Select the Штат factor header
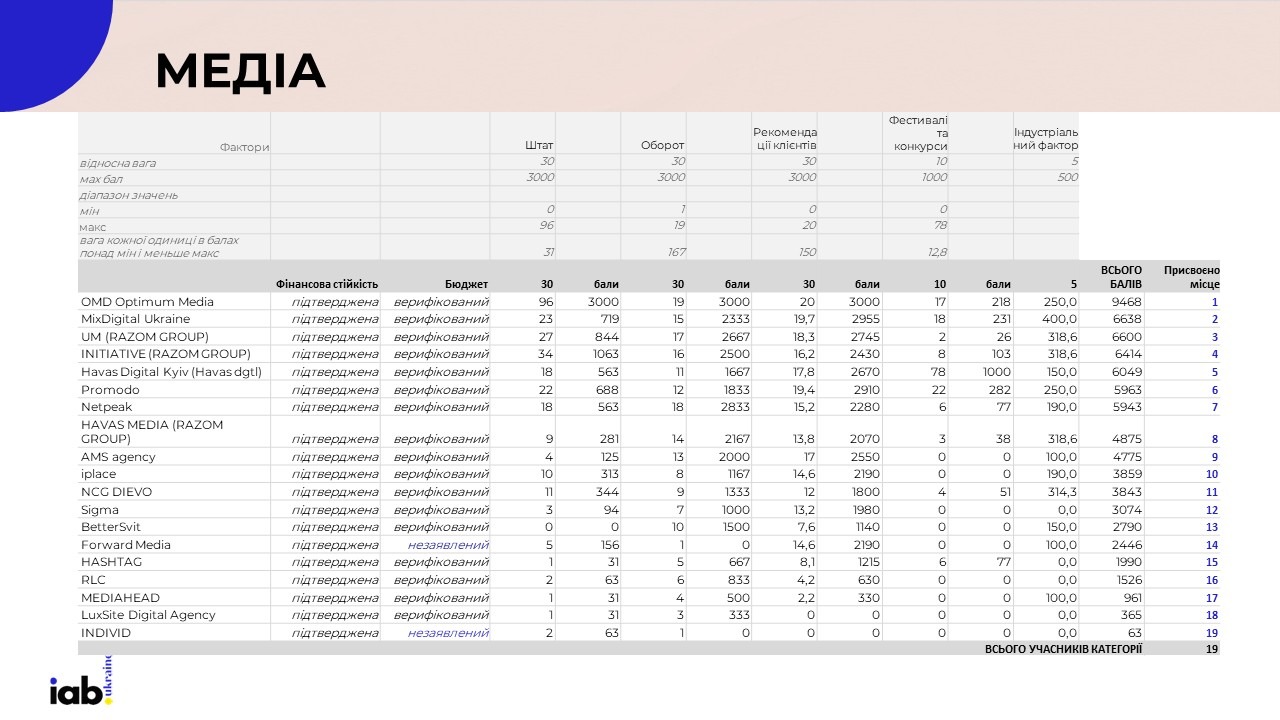Image resolution: width=1280 pixels, height=720 pixels. pyautogui.click(x=539, y=146)
